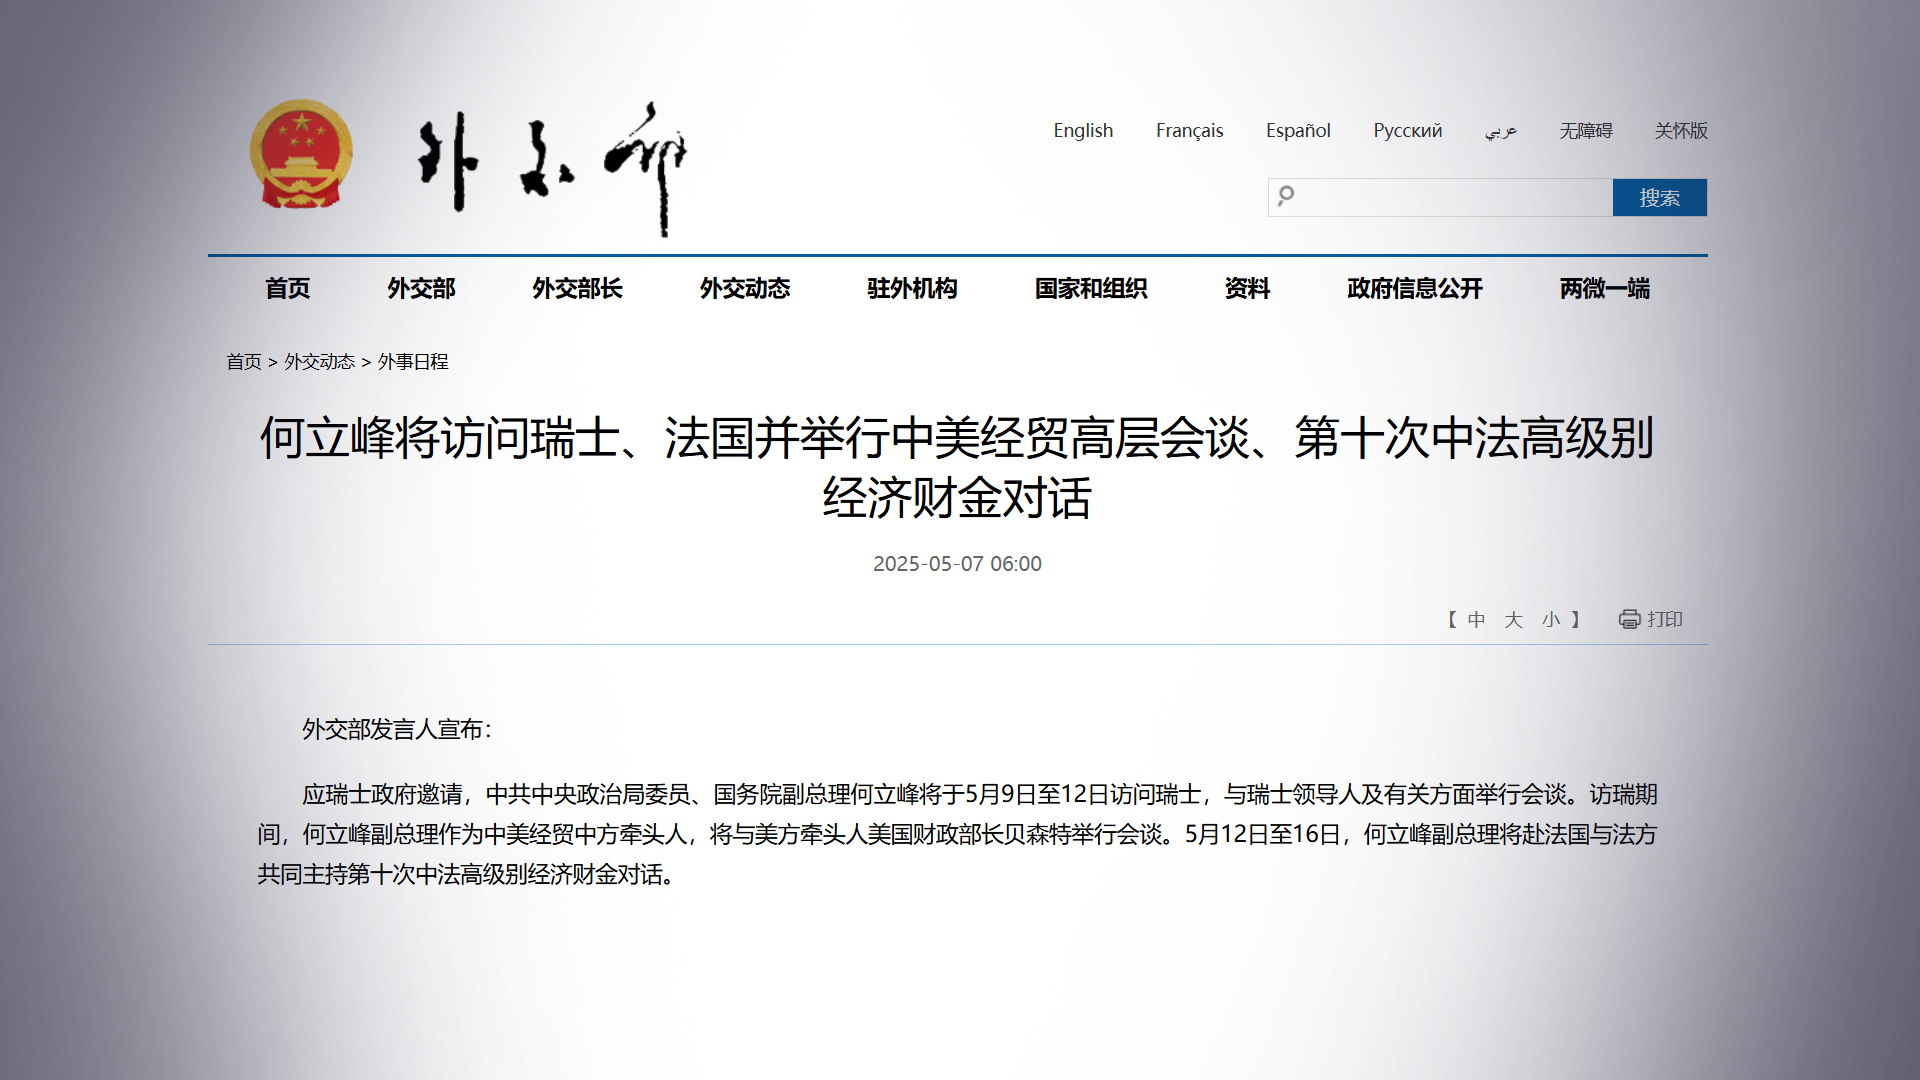Open the Français language version

point(1189,131)
